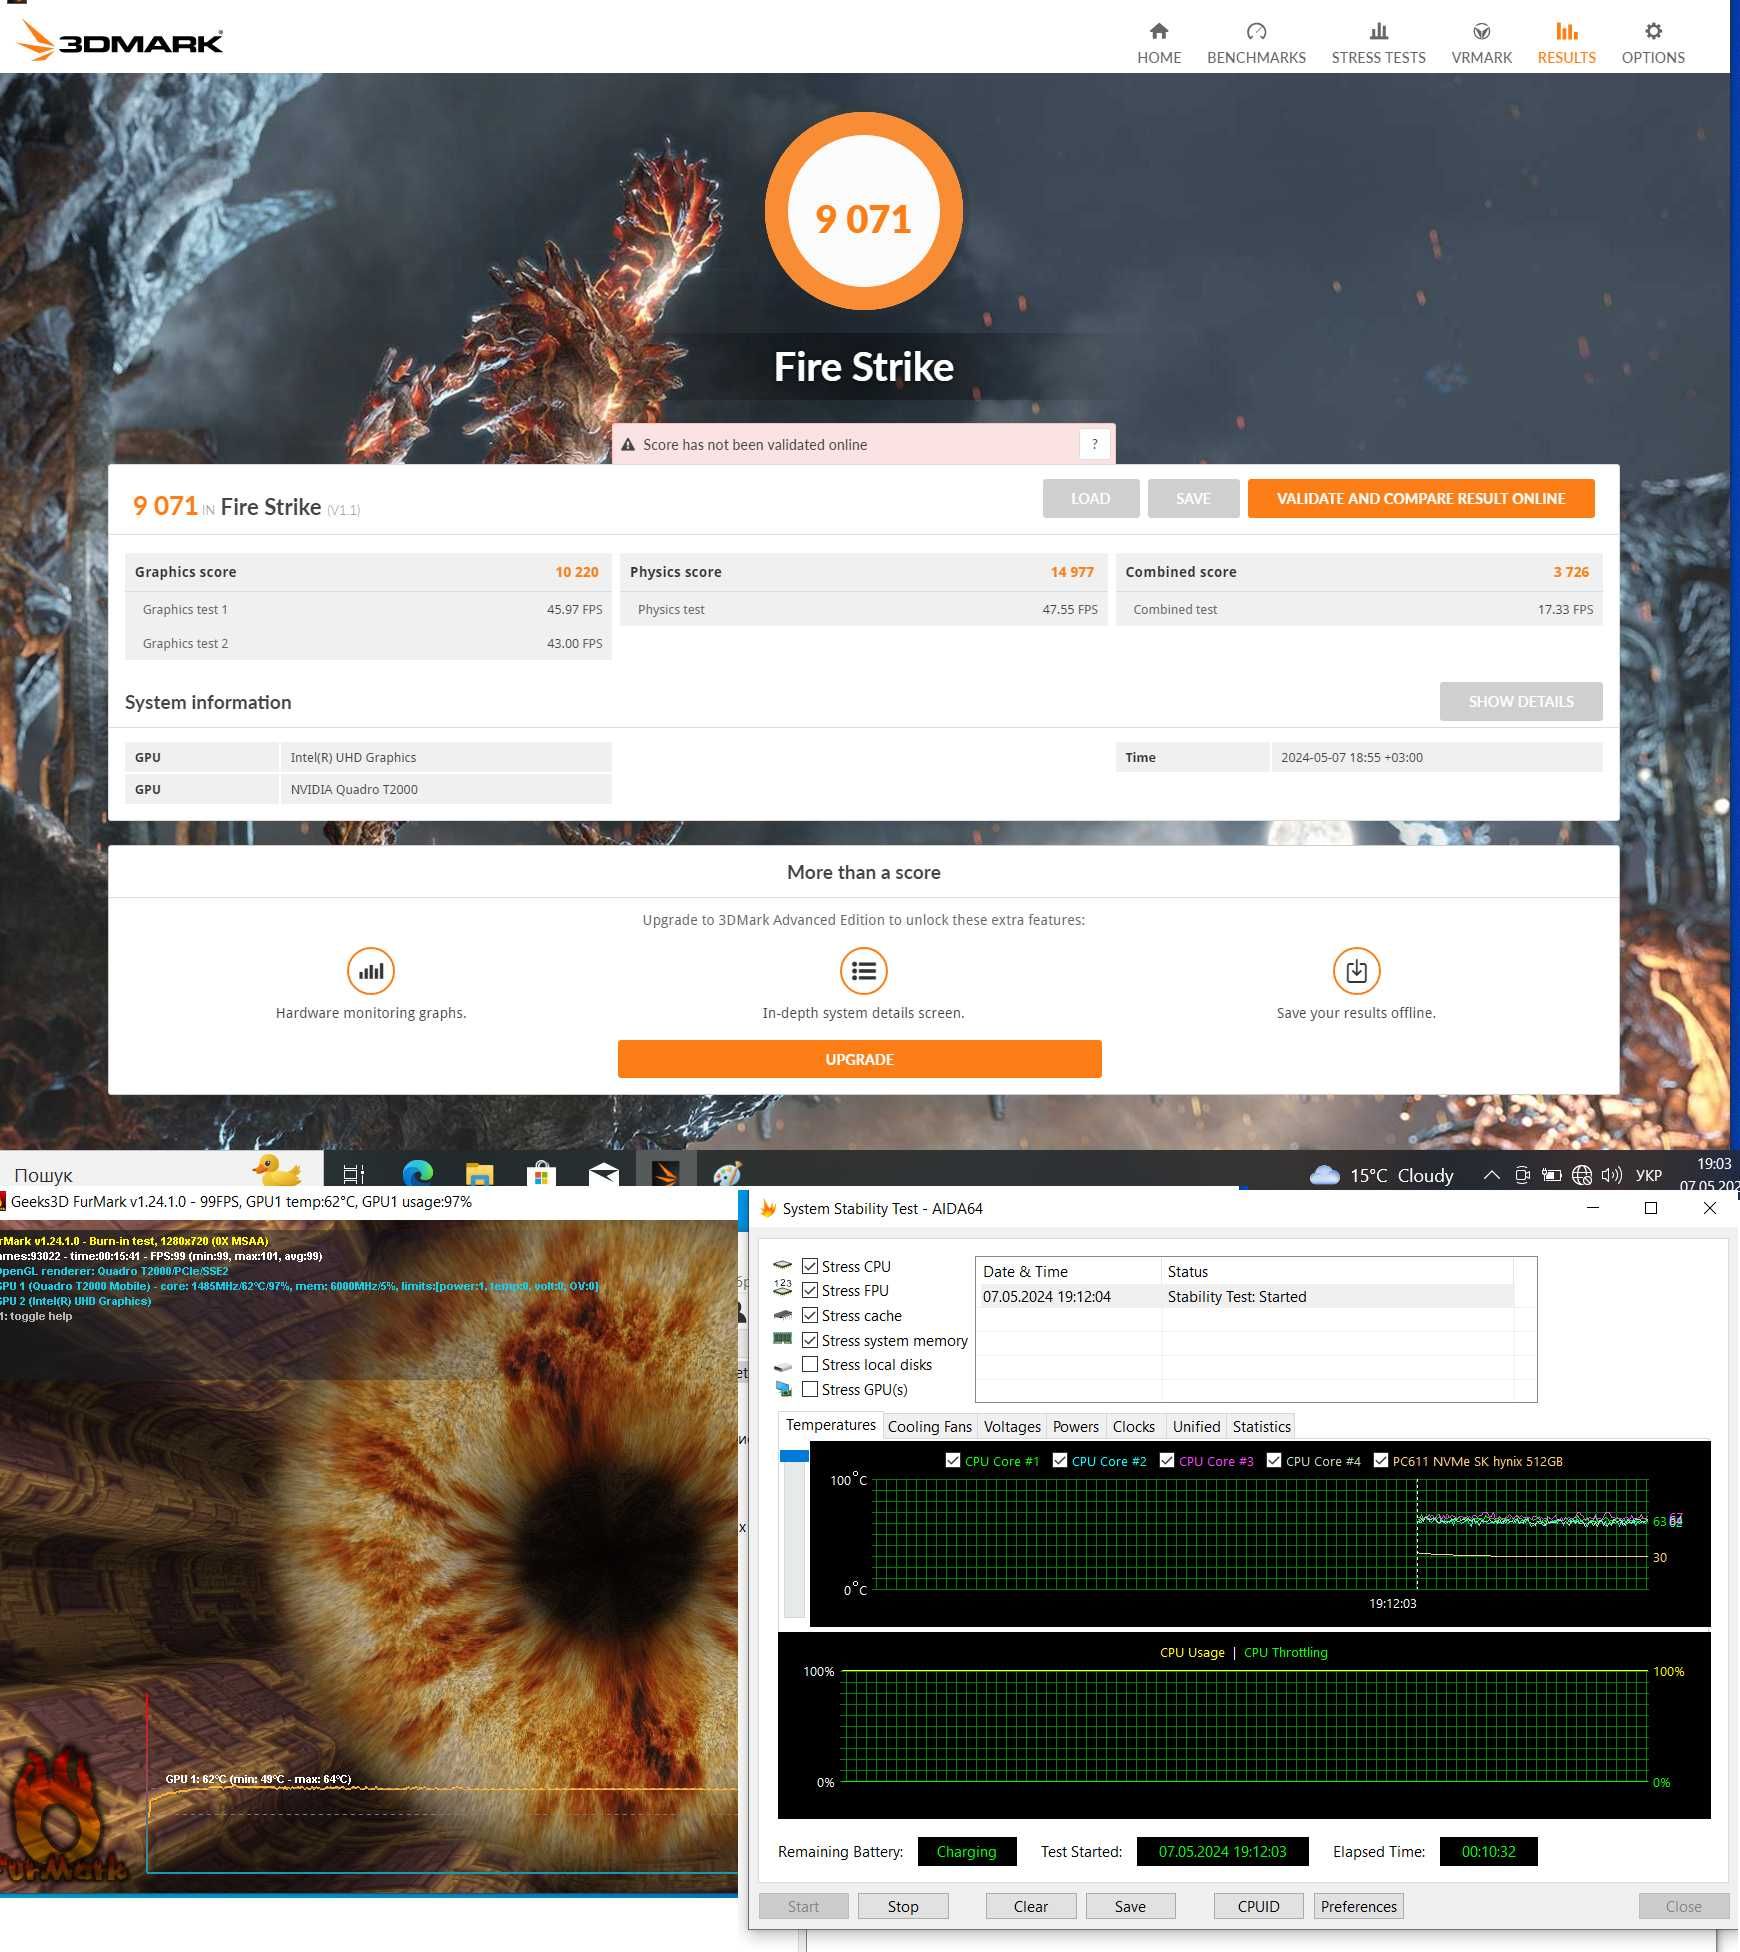Toggle Stress cache checkbox
This screenshot has height=1952, width=1740.
(810, 1315)
